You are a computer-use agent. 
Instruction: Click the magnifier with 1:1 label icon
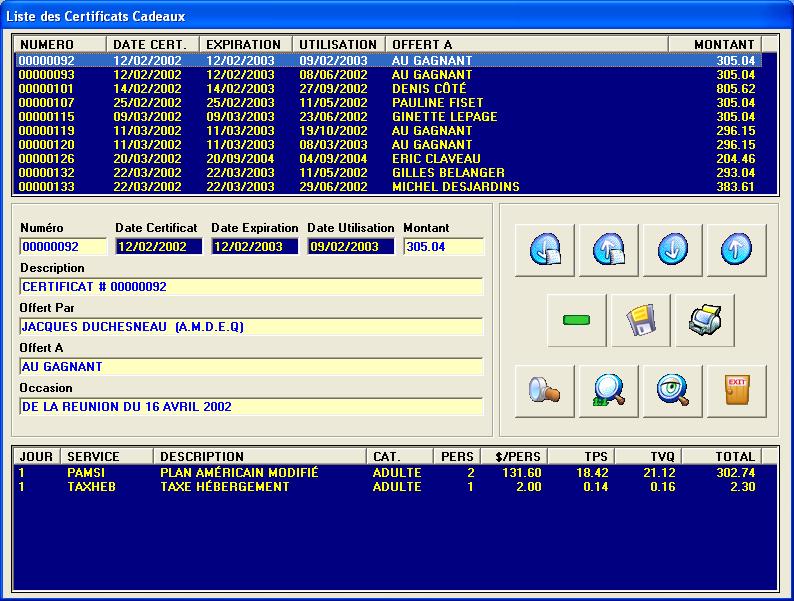[x=608, y=391]
